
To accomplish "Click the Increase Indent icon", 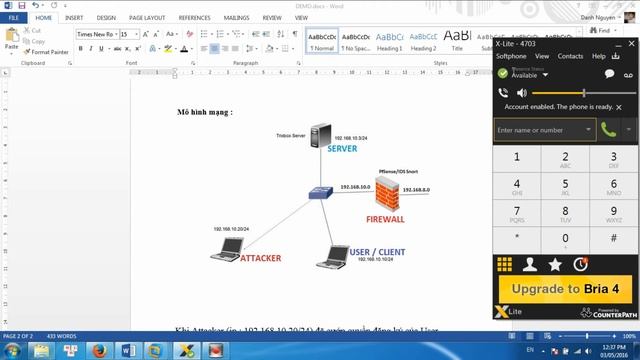I will pos(266,34).
